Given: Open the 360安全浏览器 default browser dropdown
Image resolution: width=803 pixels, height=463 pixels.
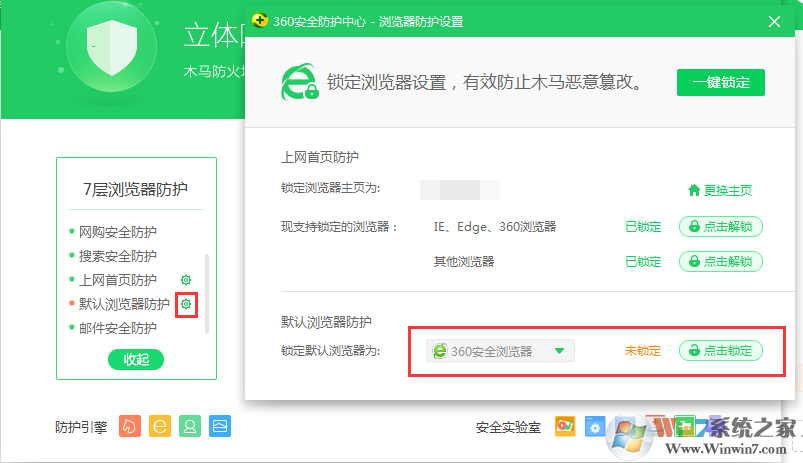Looking at the screenshot, I should [x=500, y=351].
